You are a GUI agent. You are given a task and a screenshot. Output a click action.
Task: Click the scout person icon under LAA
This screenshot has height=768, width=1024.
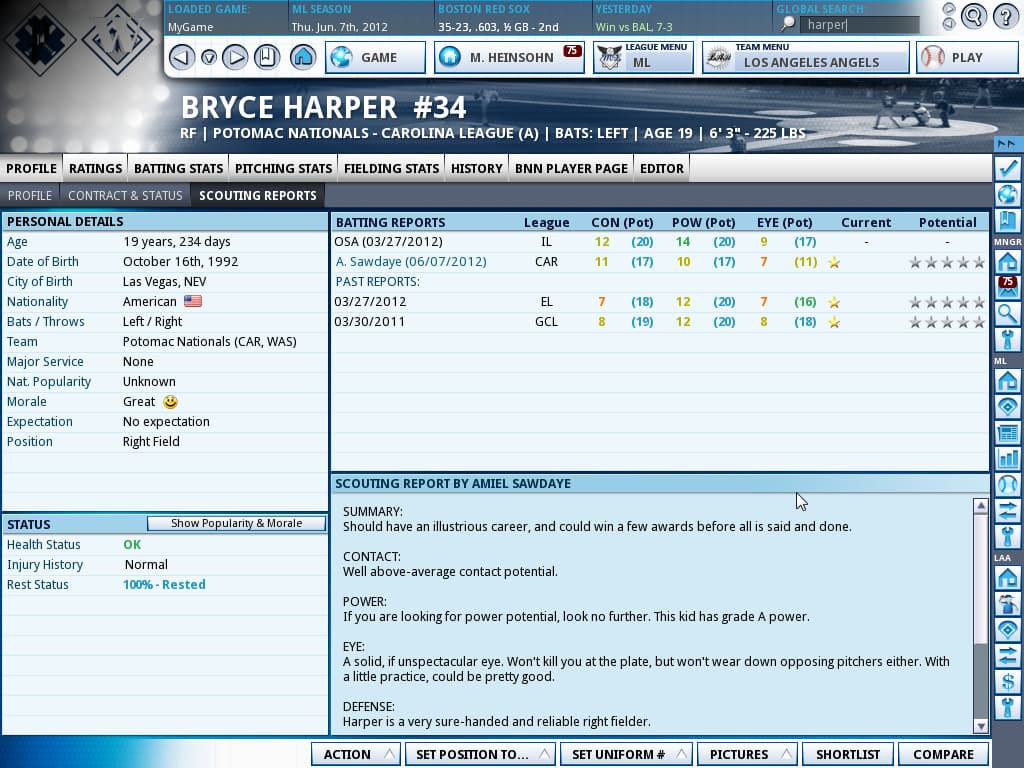(x=1008, y=605)
